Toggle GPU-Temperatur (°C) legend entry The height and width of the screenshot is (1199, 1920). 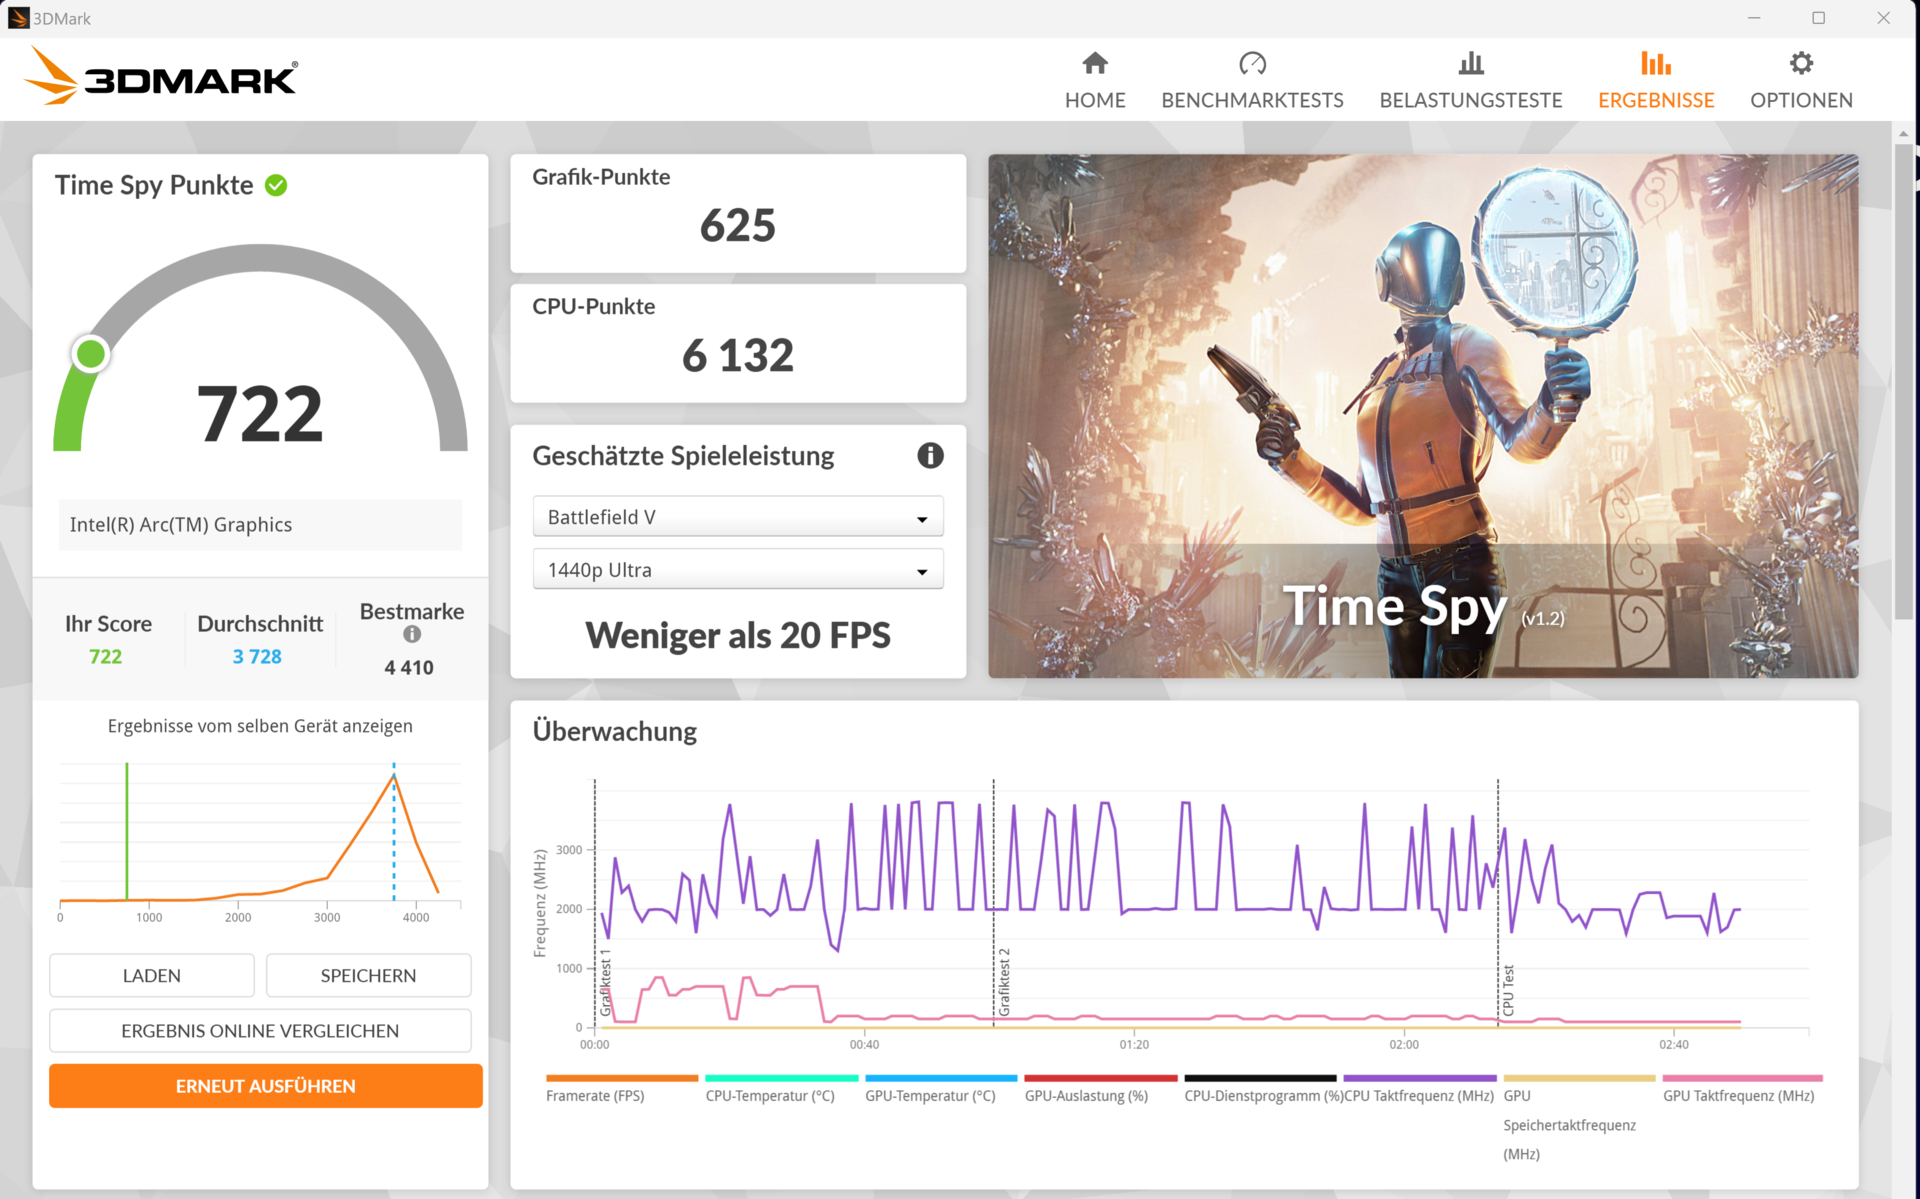(x=930, y=1096)
